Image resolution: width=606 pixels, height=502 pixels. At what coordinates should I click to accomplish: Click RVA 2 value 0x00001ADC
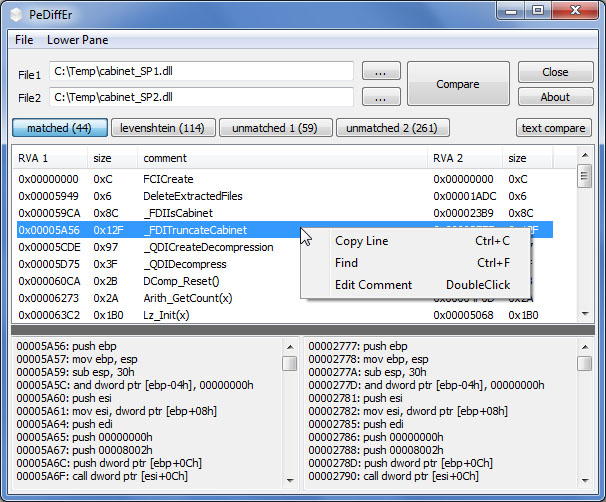(x=465, y=196)
